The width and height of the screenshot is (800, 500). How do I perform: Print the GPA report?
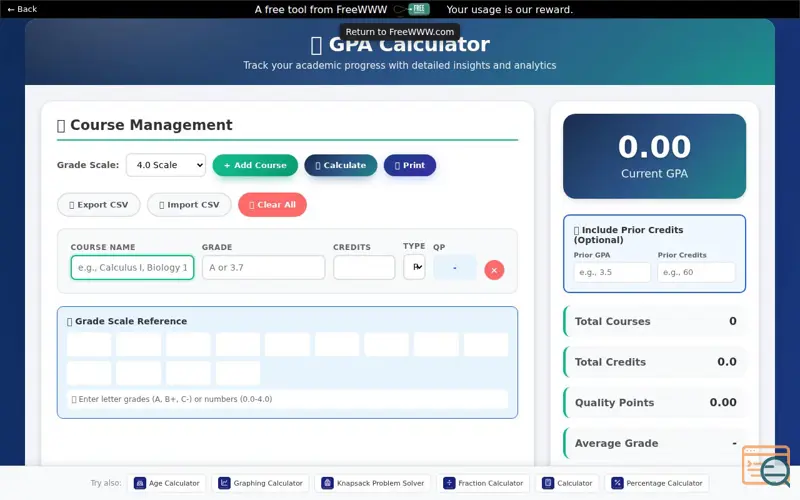tap(410, 165)
